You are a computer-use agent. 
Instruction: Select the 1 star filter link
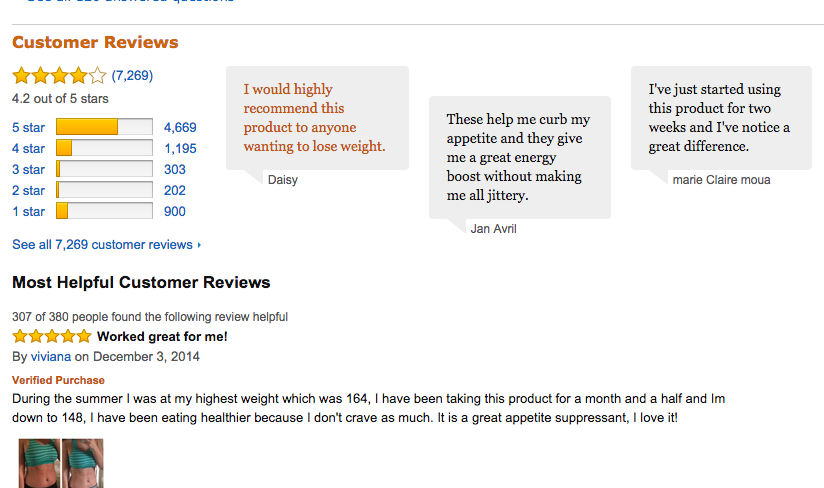(x=28, y=212)
